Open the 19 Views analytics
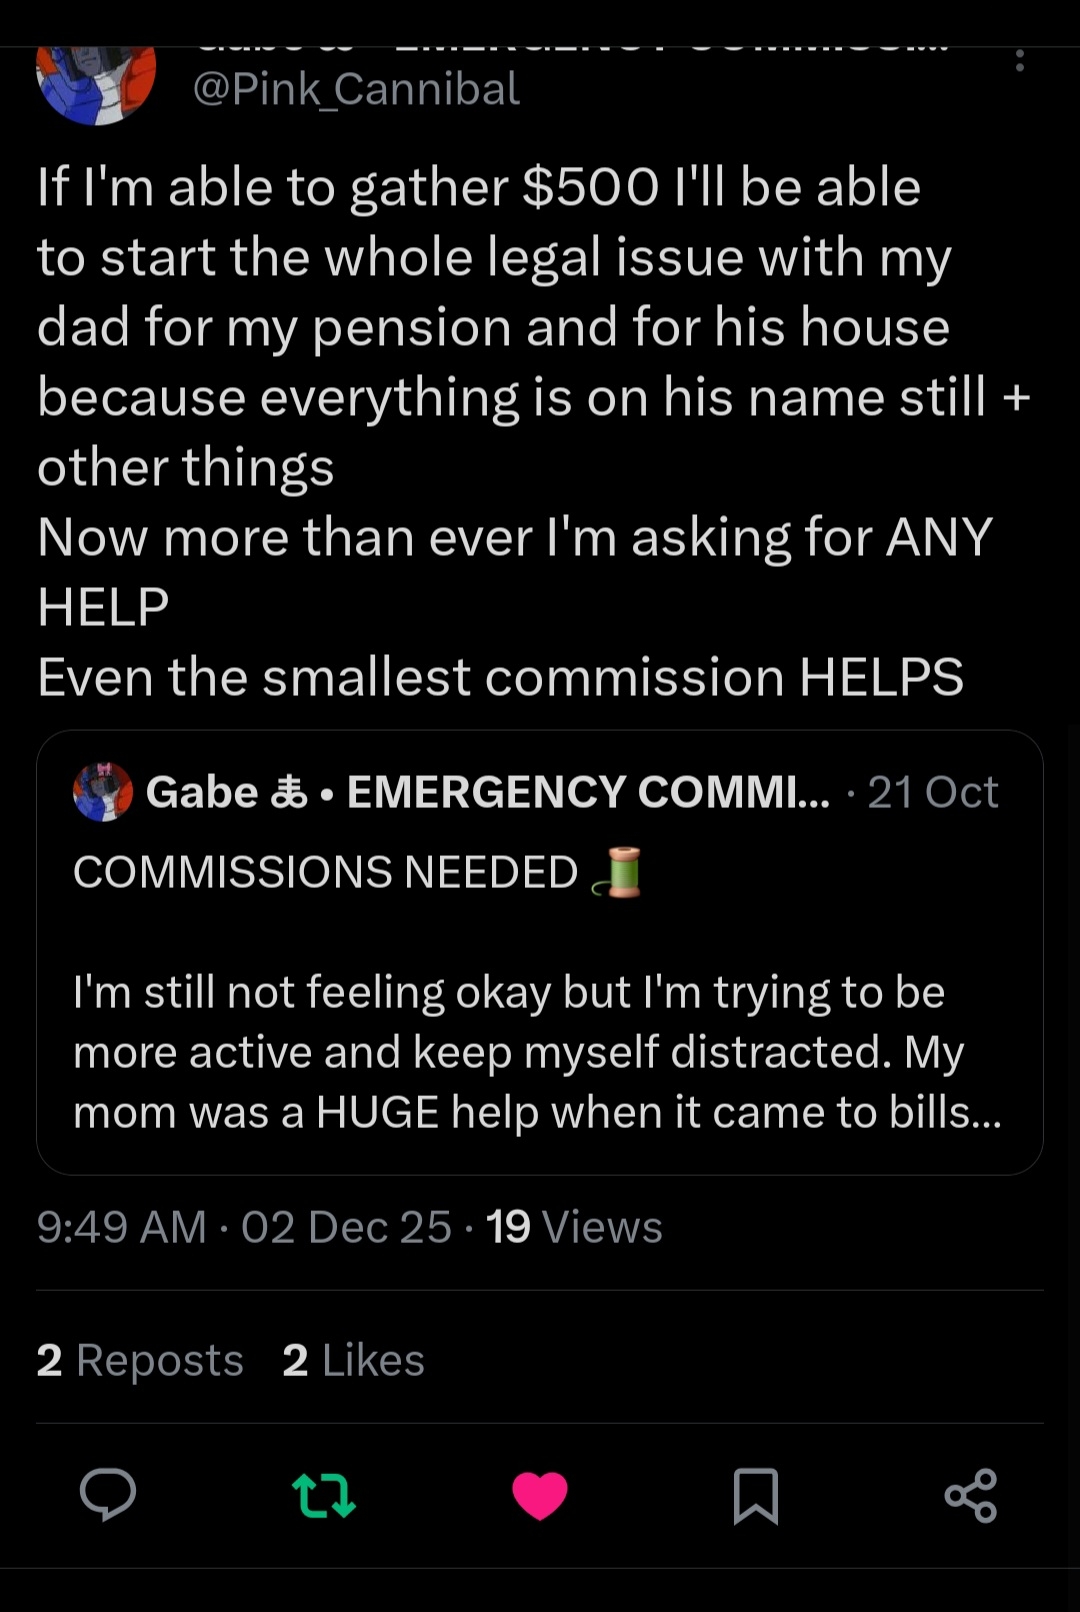1080x1612 pixels. pos(574,1227)
